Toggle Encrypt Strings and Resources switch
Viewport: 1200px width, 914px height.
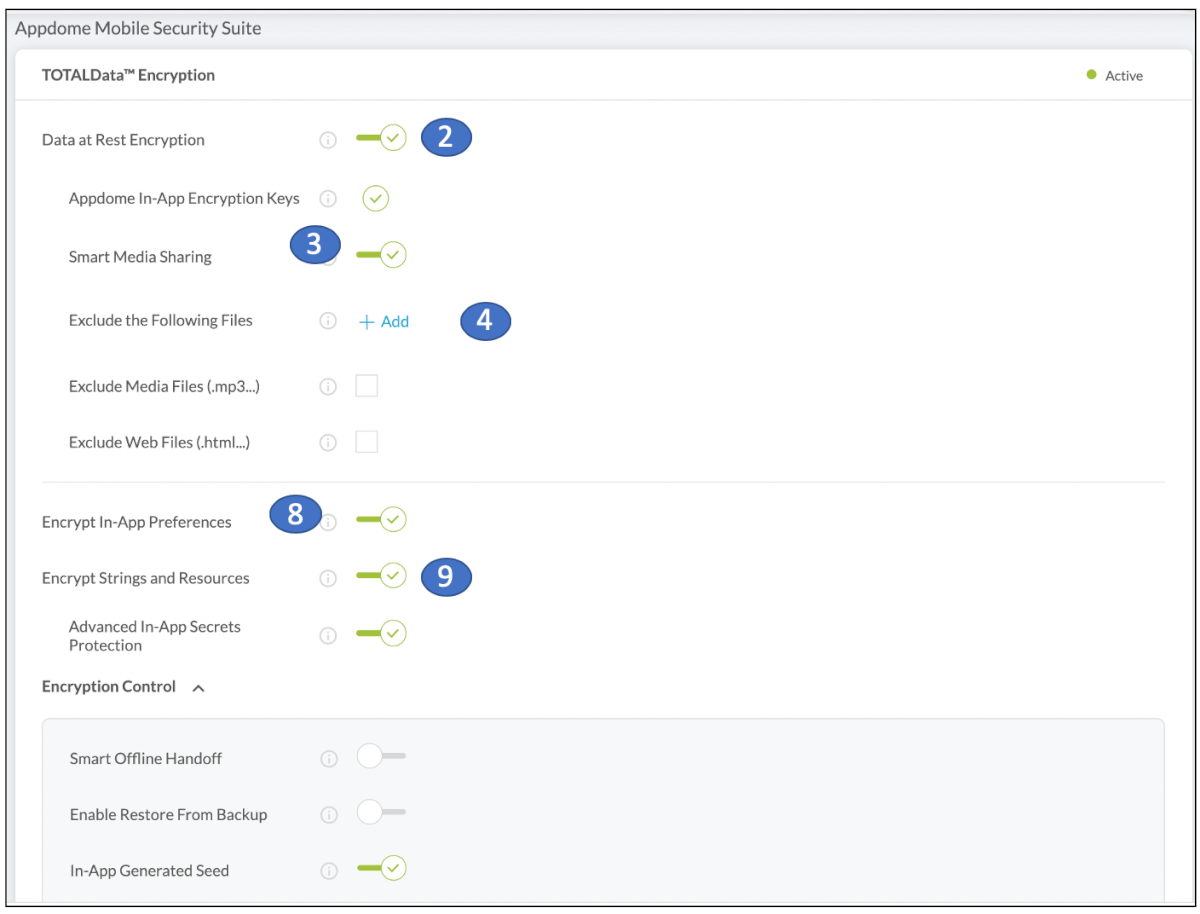click(381, 576)
